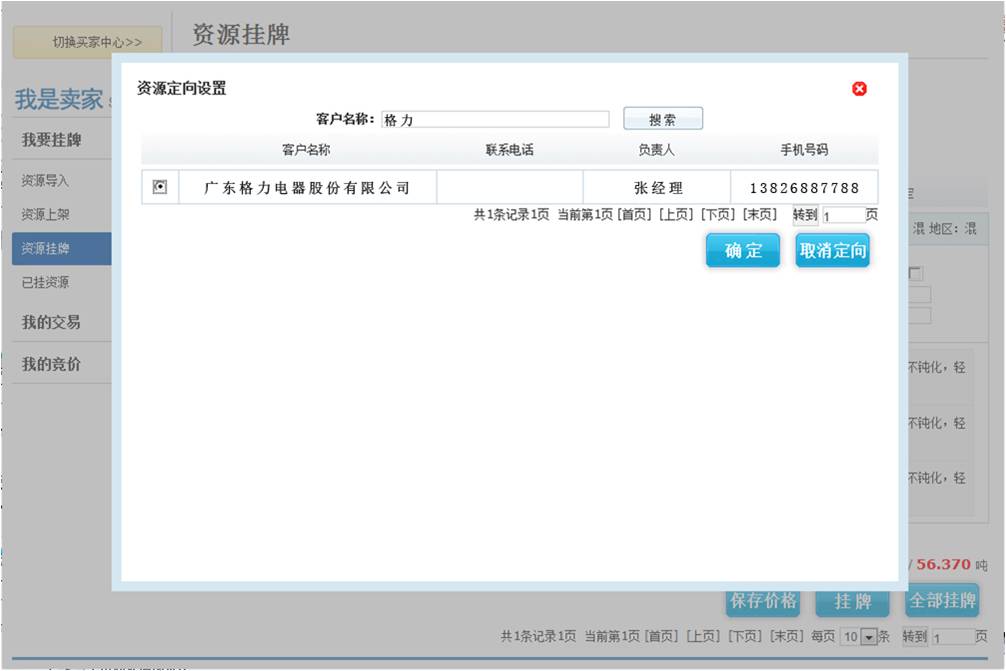Viewport: 1006px width, 671px height.
Task: Close the 资源定向设置 dialog with red X
Action: (859, 89)
